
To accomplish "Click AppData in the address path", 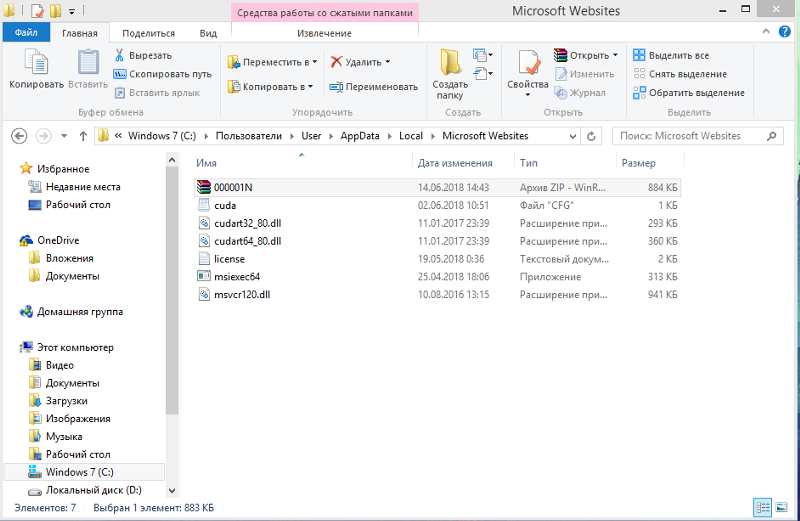I will (360, 136).
